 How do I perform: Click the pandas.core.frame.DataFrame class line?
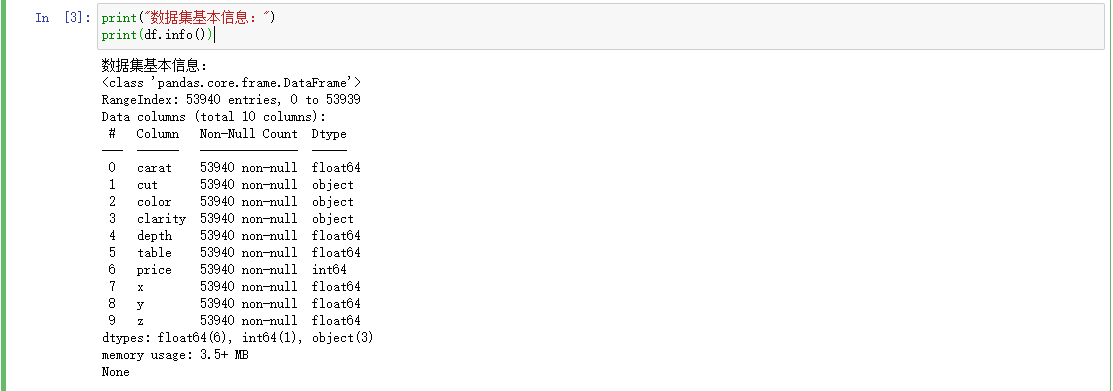click(231, 83)
